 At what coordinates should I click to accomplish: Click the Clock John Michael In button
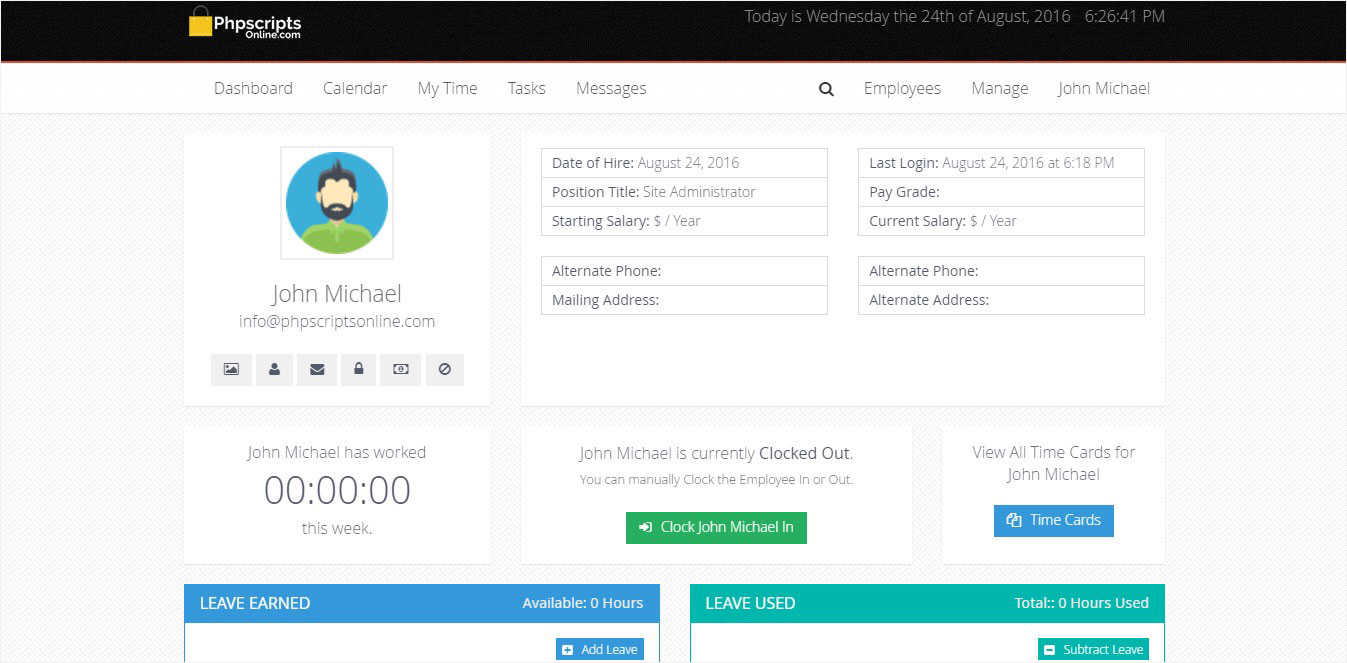pyautogui.click(x=716, y=527)
